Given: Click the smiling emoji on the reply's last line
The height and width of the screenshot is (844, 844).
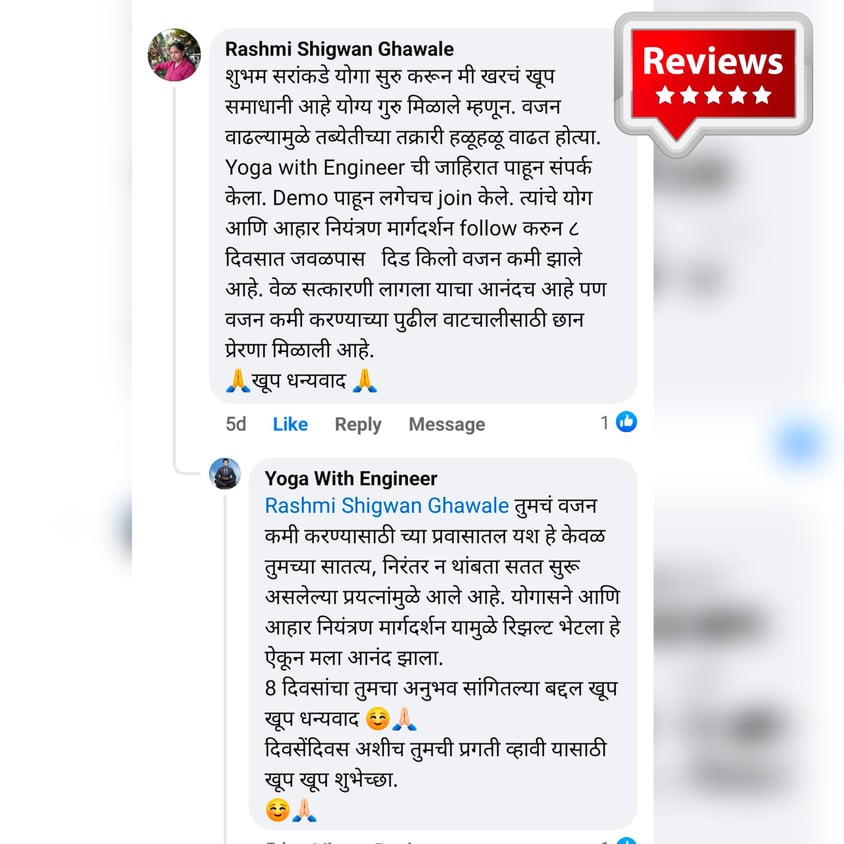Looking at the screenshot, I should [x=278, y=810].
